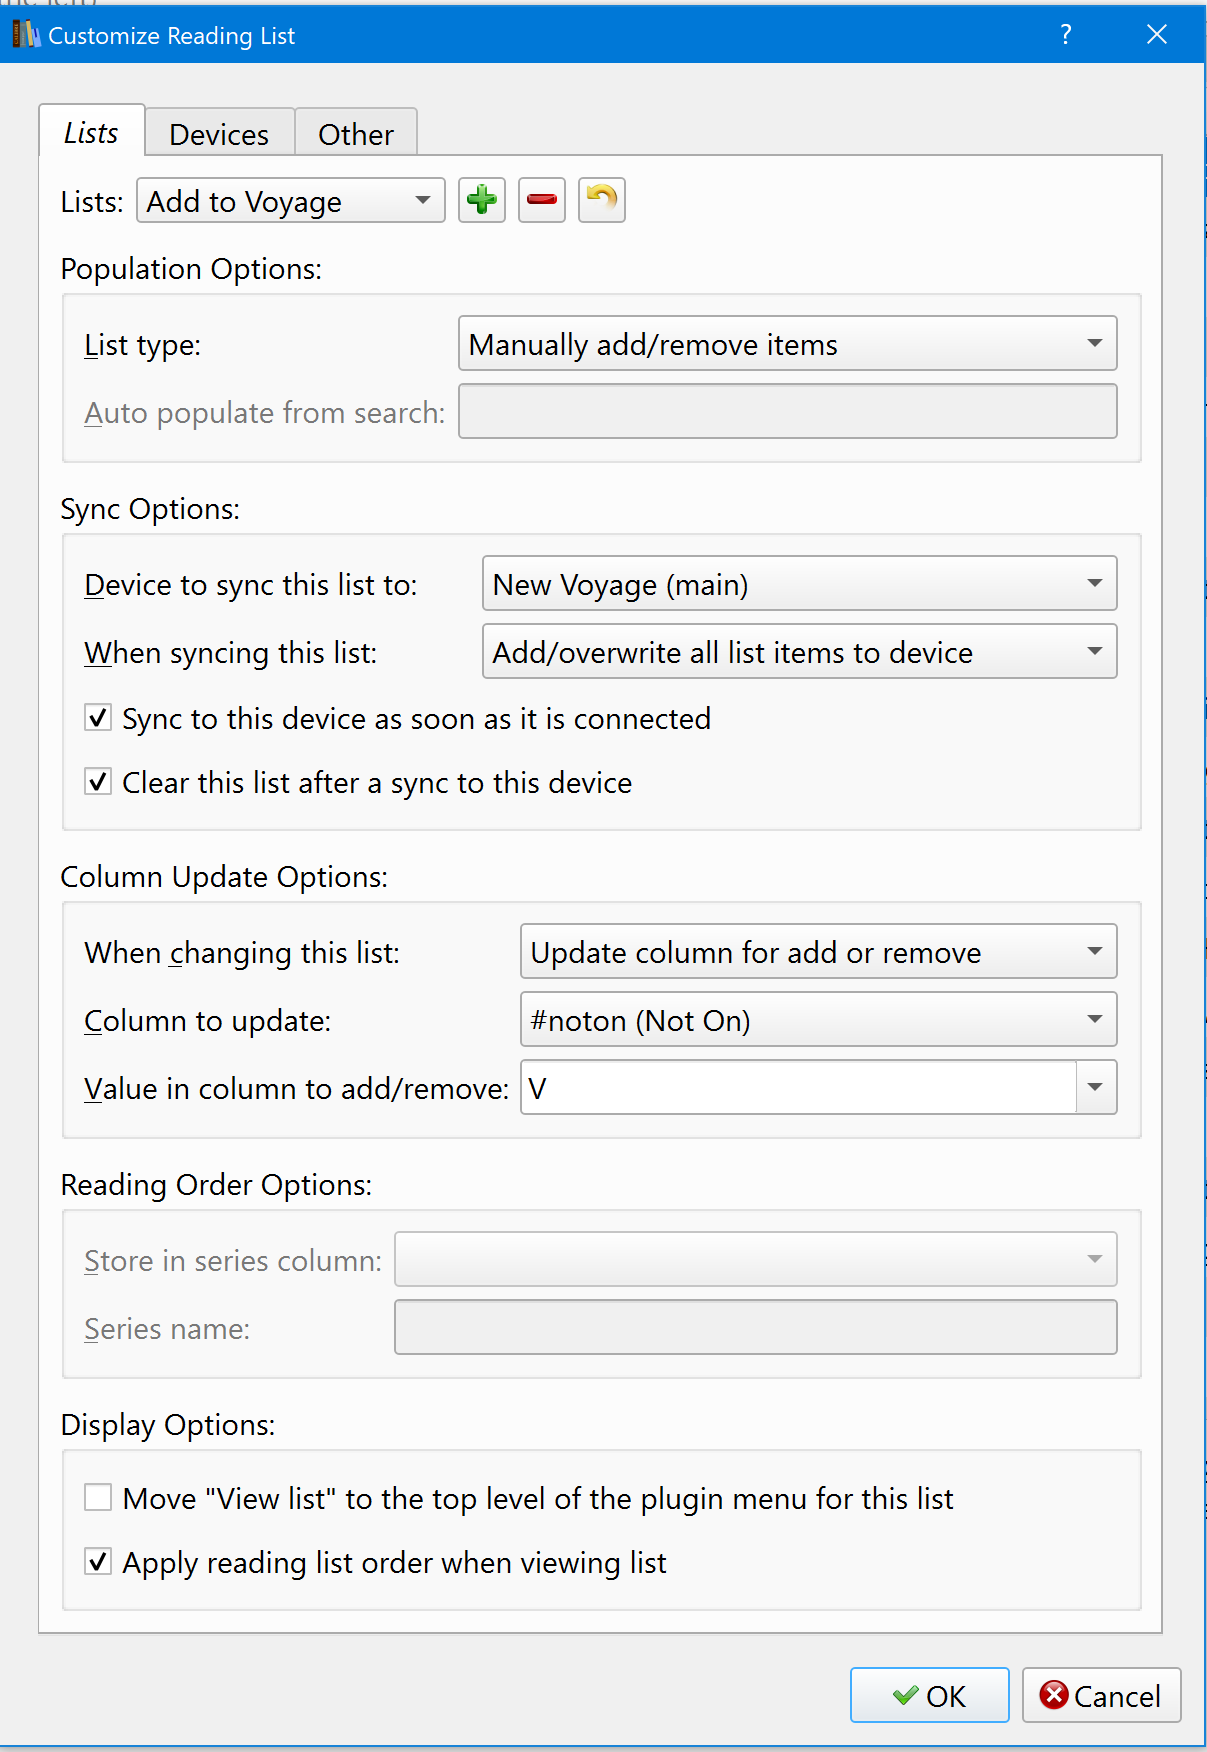Toggle Sync to this device when connected
Image resolution: width=1207 pixels, height=1752 pixels.
(98, 718)
